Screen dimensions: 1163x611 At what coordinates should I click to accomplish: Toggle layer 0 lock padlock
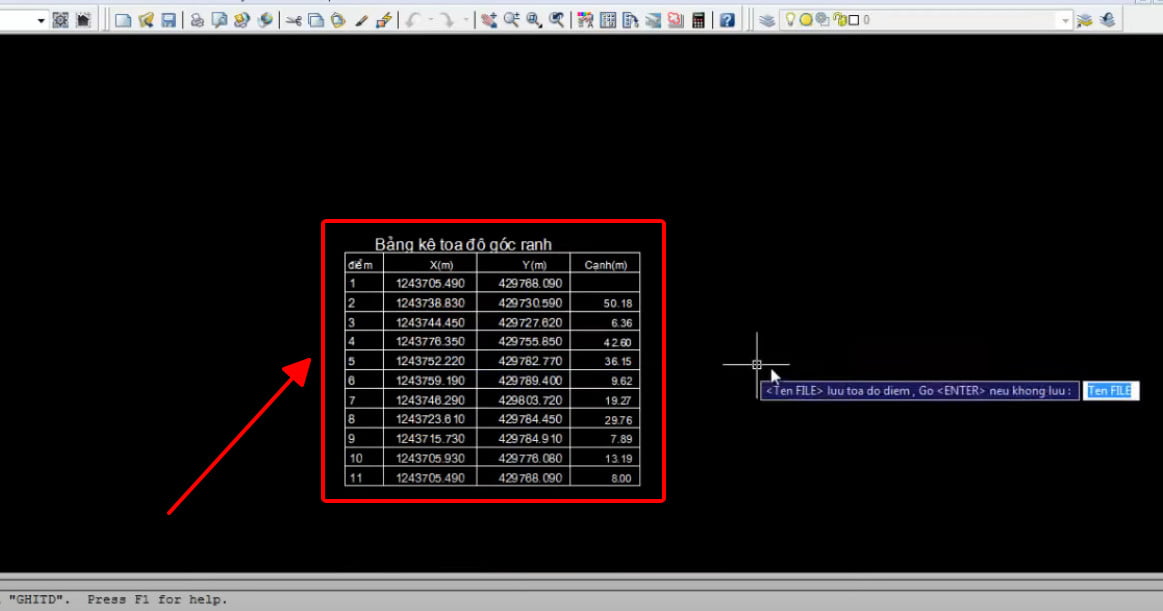pyautogui.click(x=840, y=20)
